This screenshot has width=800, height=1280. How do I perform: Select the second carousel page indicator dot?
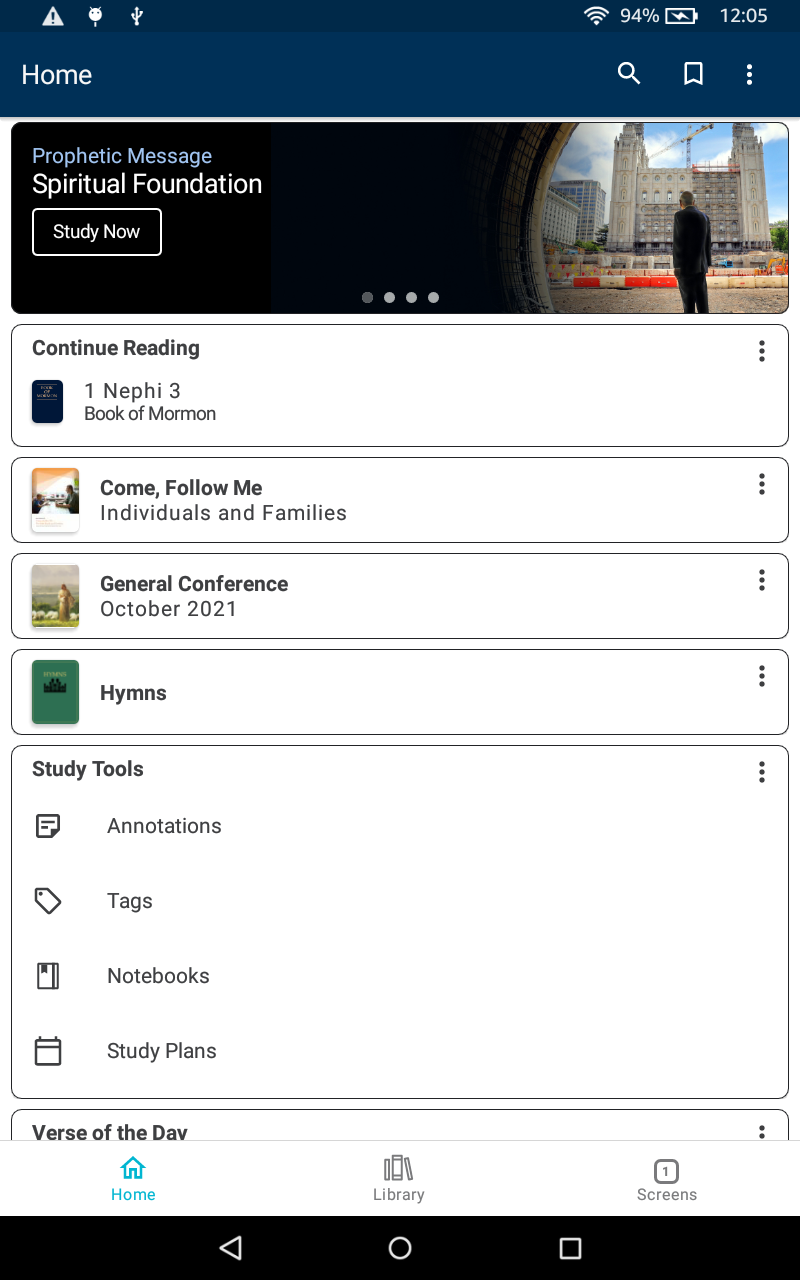389,297
